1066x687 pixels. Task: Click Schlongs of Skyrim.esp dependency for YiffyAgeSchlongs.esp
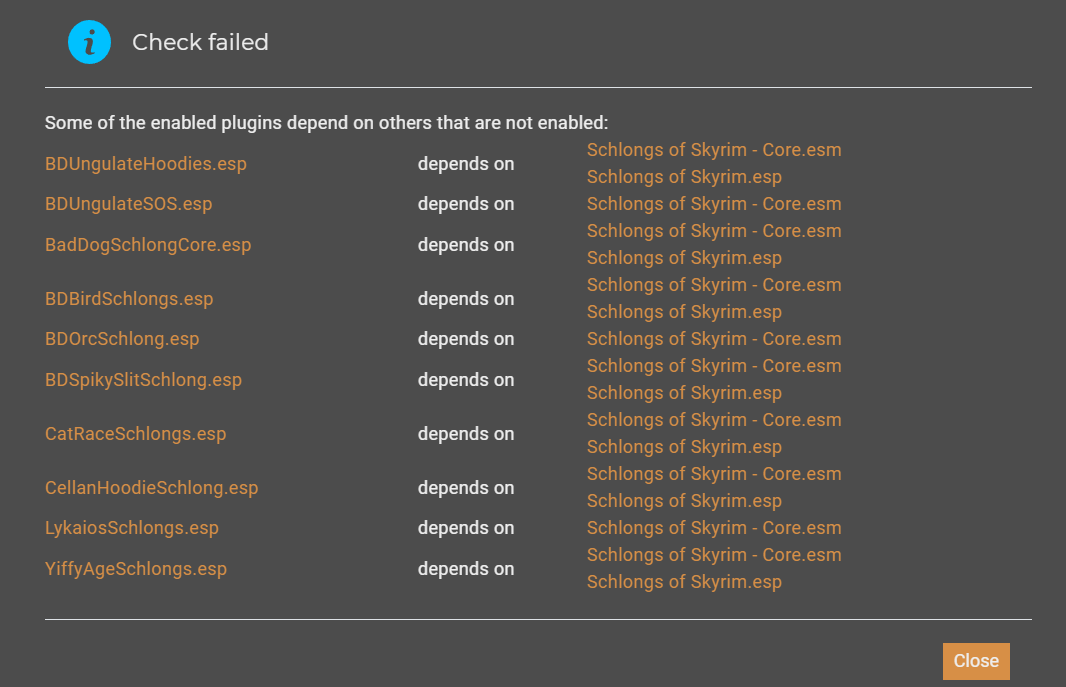coord(684,582)
